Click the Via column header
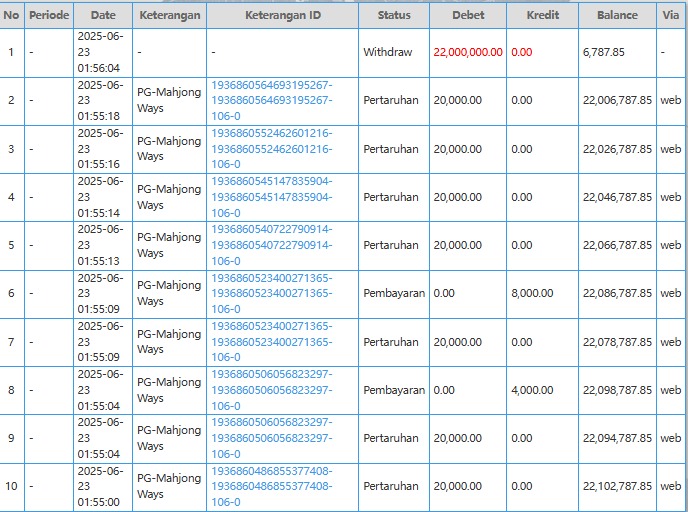The width and height of the screenshot is (688, 512). click(x=670, y=15)
